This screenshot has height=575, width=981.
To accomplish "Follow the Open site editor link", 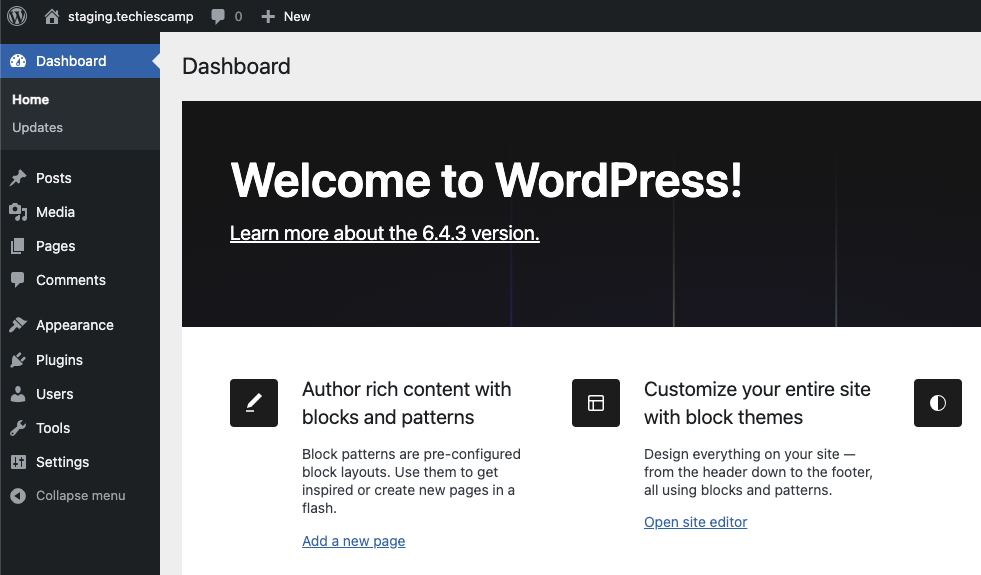I will 695,522.
